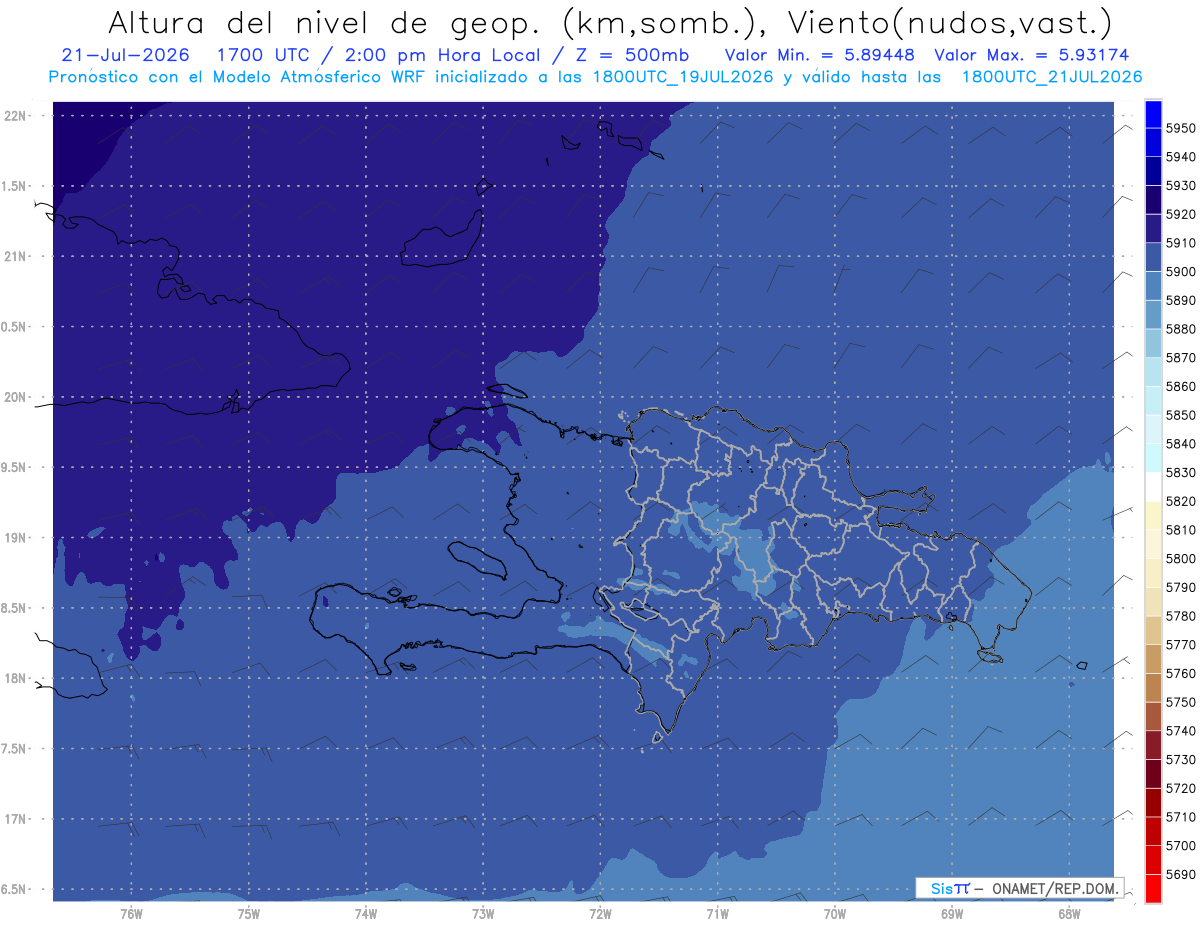Click the valid-until time '1800UTC_21JUL2026'

pyautogui.click(x=1052, y=77)
